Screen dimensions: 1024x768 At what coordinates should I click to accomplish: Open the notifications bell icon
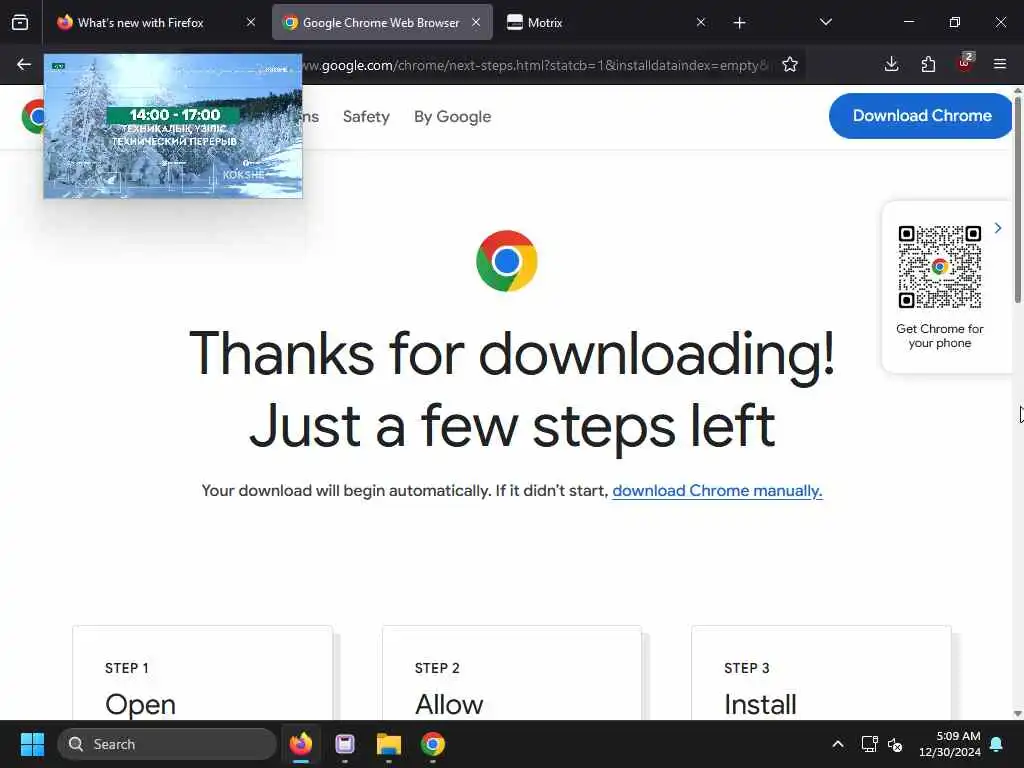click(997, 744)
